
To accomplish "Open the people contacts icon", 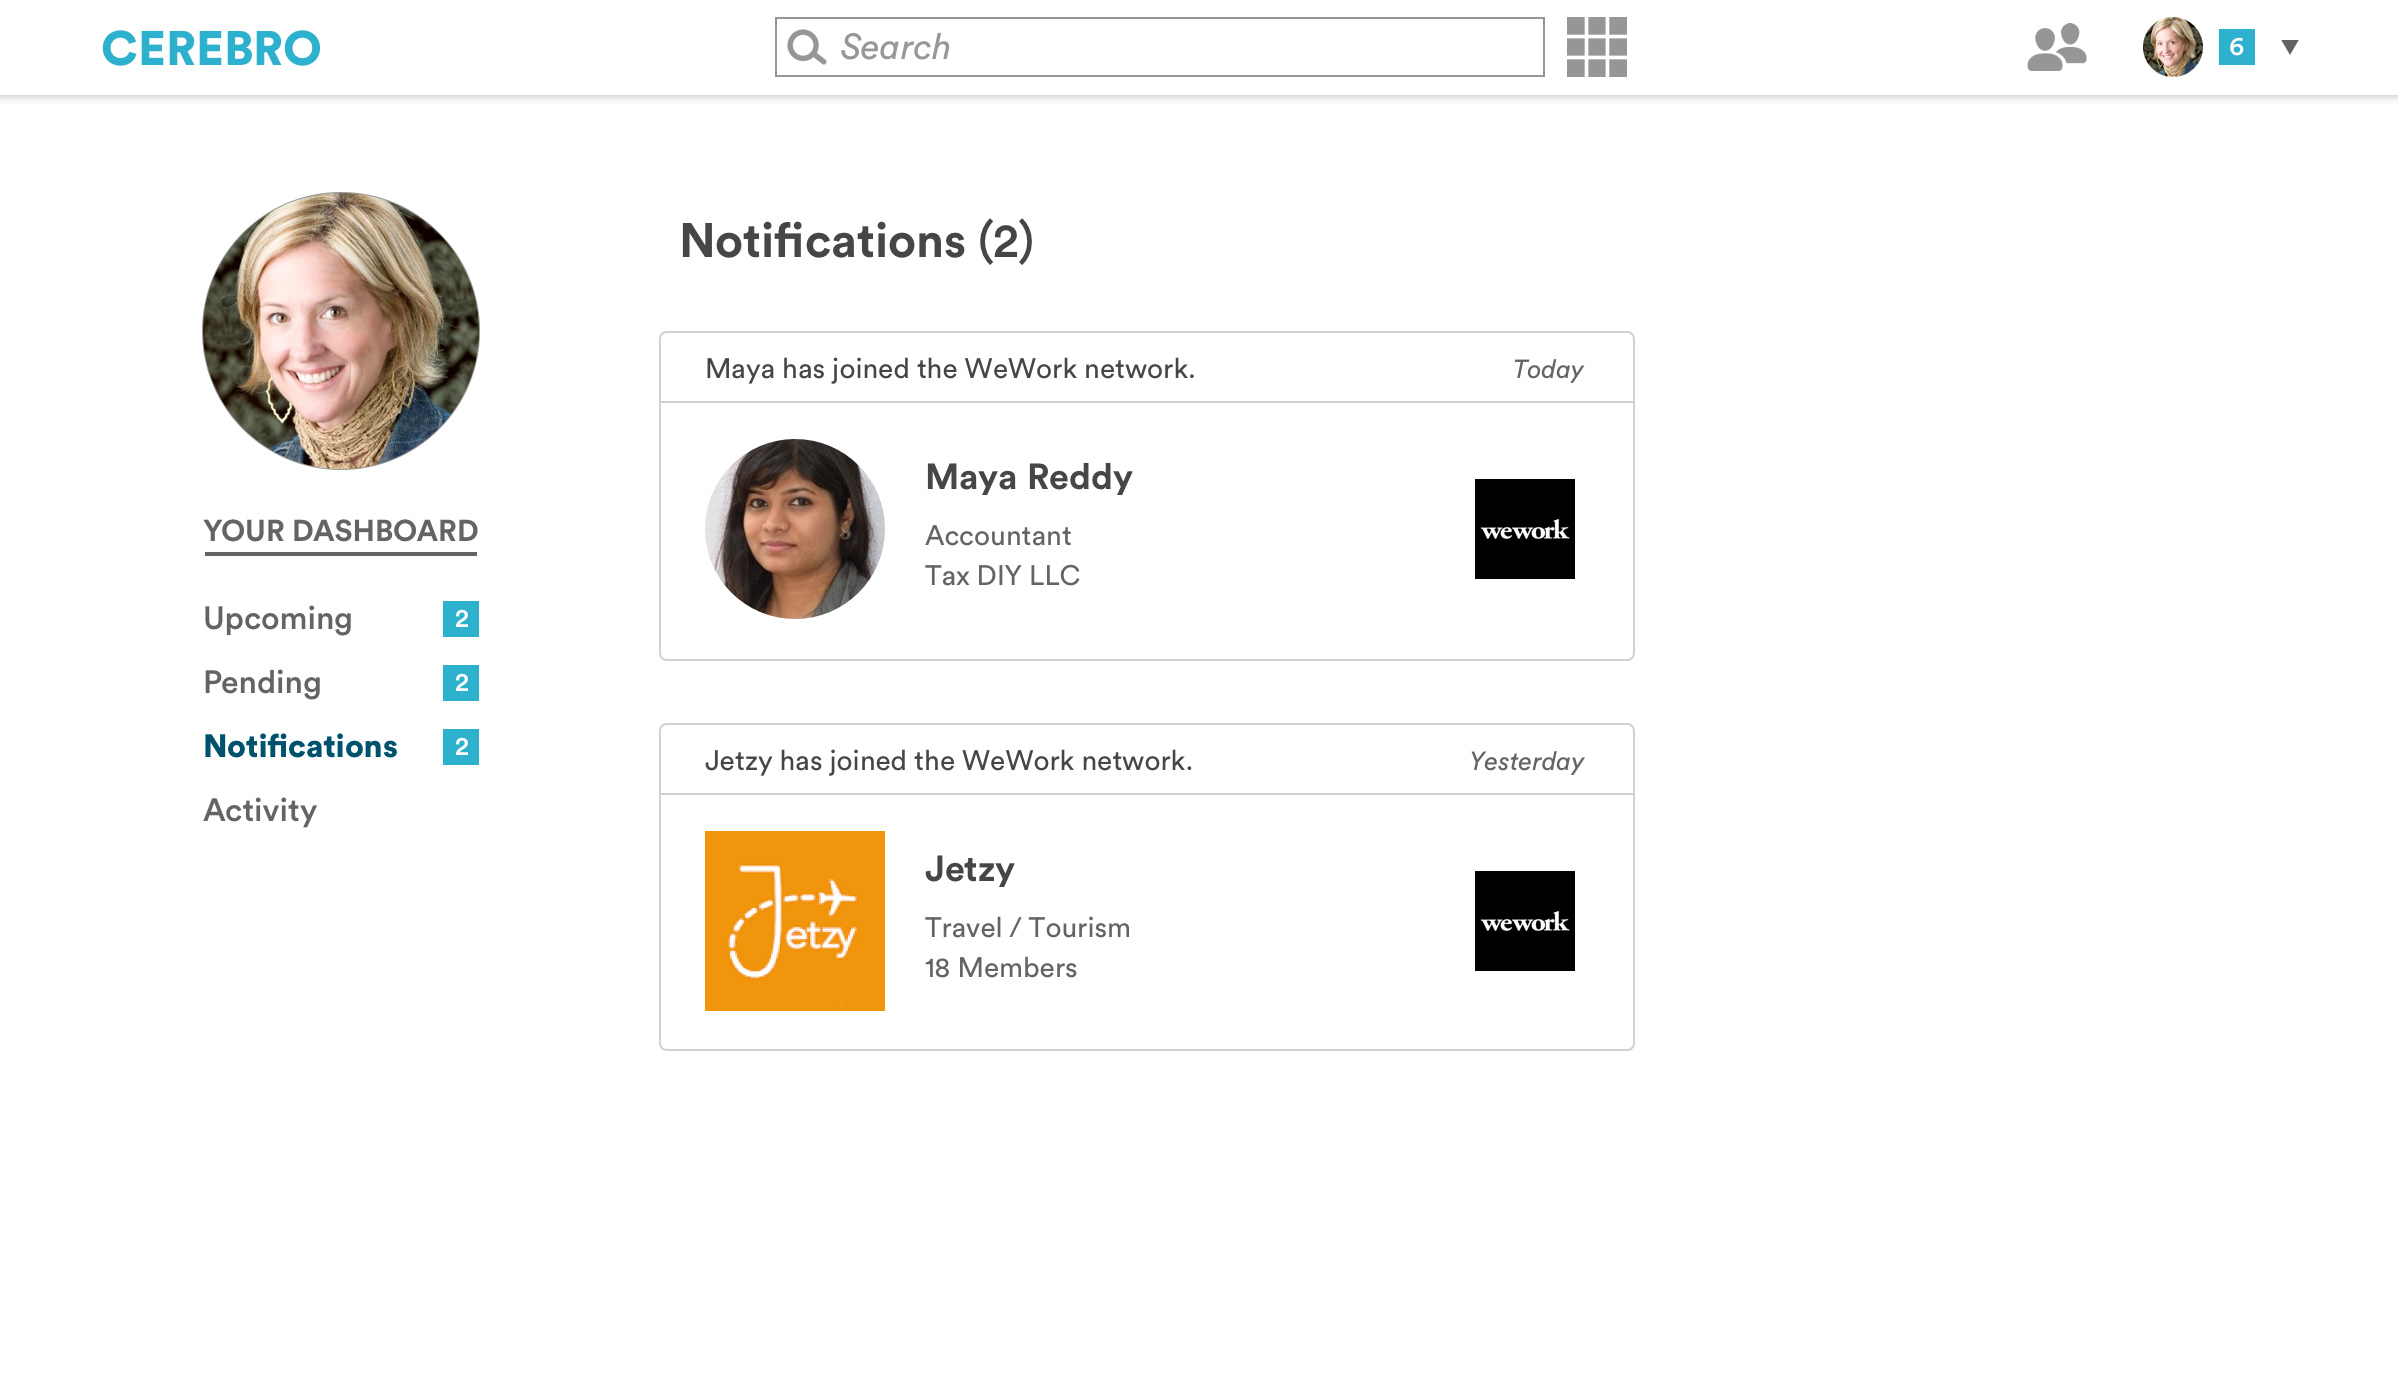I will 2056,47.
